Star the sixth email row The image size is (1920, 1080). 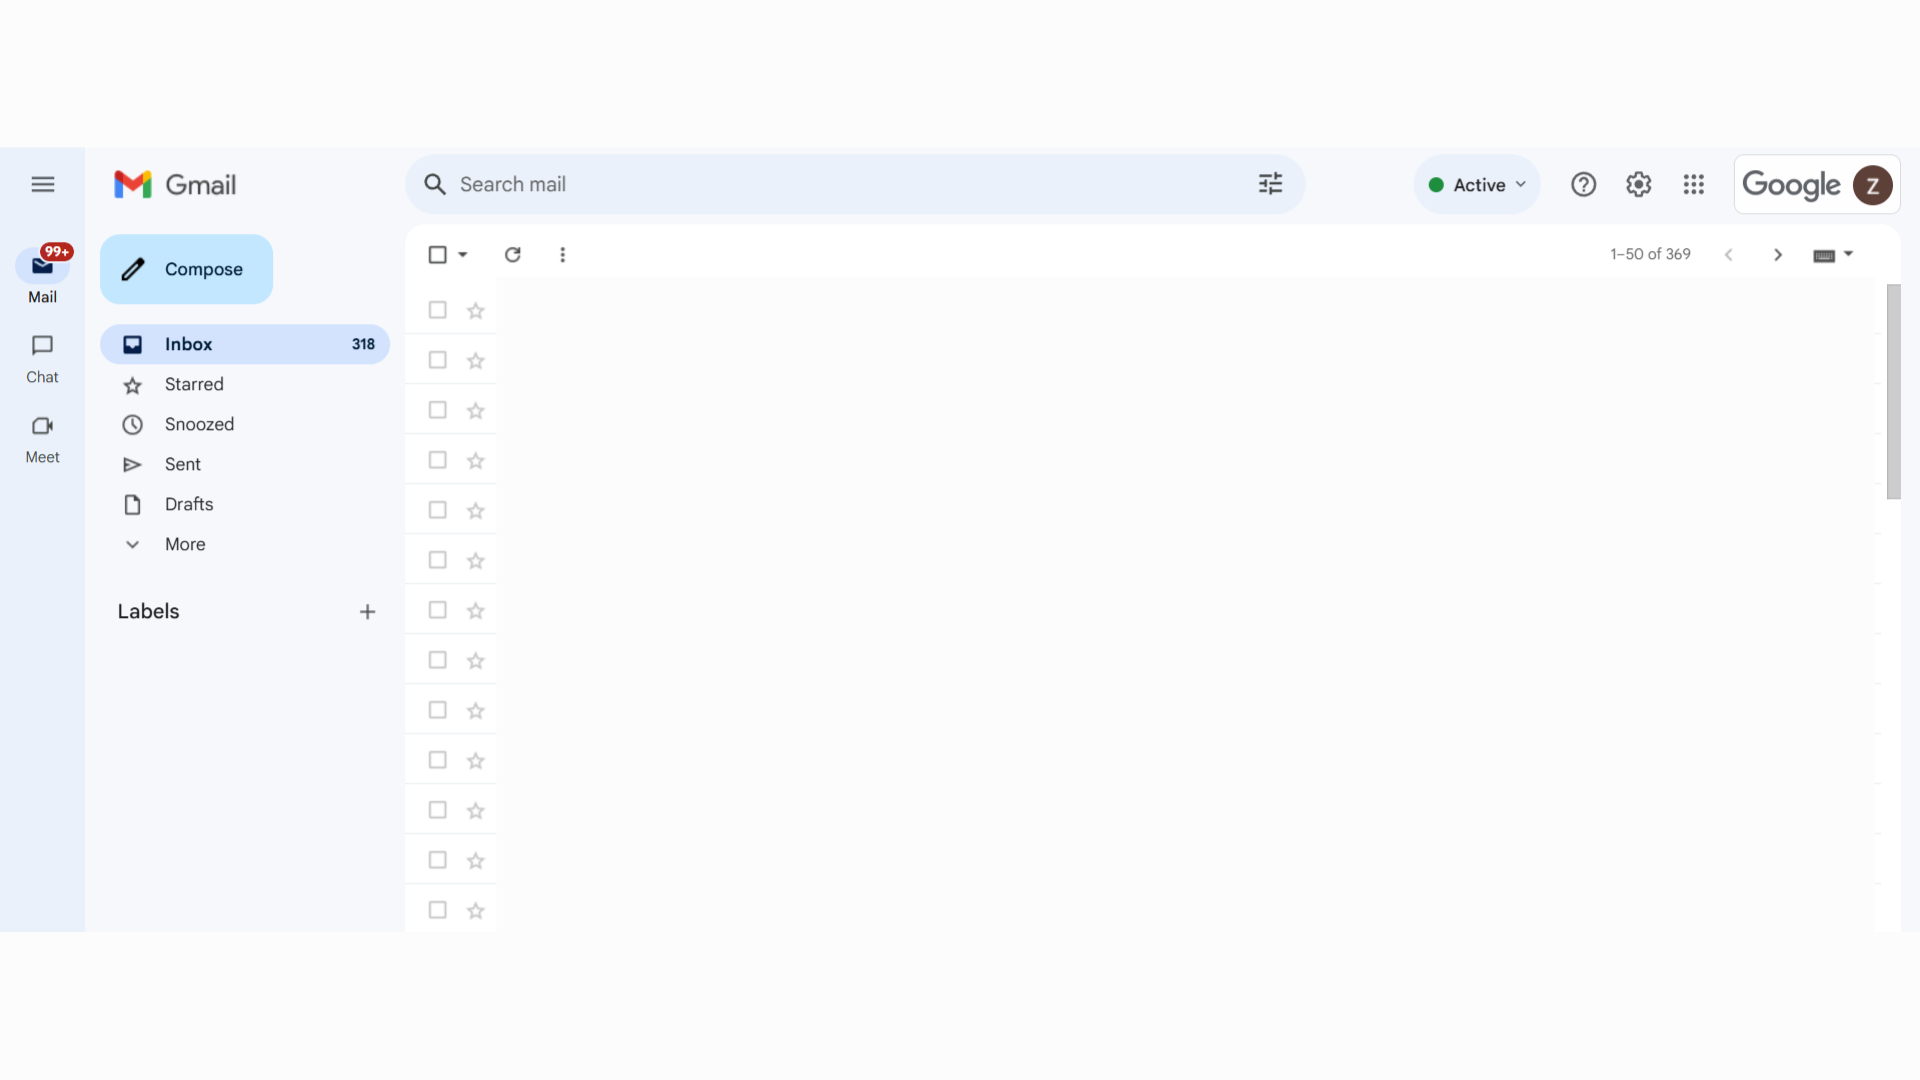pos(475,560)
